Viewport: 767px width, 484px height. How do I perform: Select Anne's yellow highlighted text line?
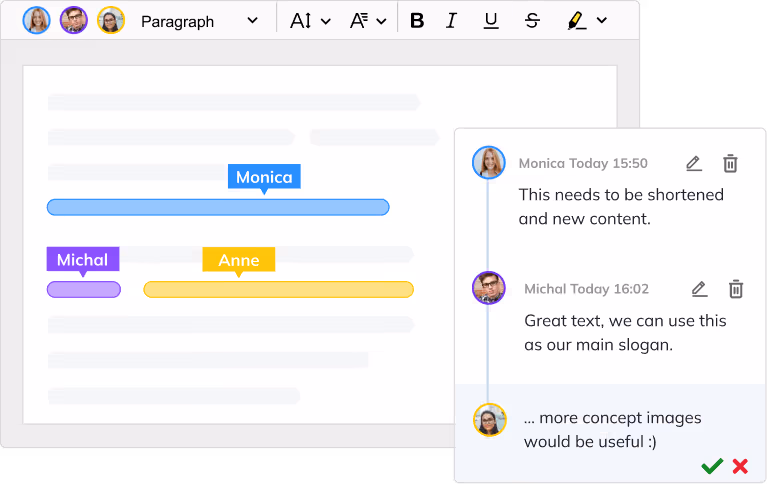pos(278,289)
